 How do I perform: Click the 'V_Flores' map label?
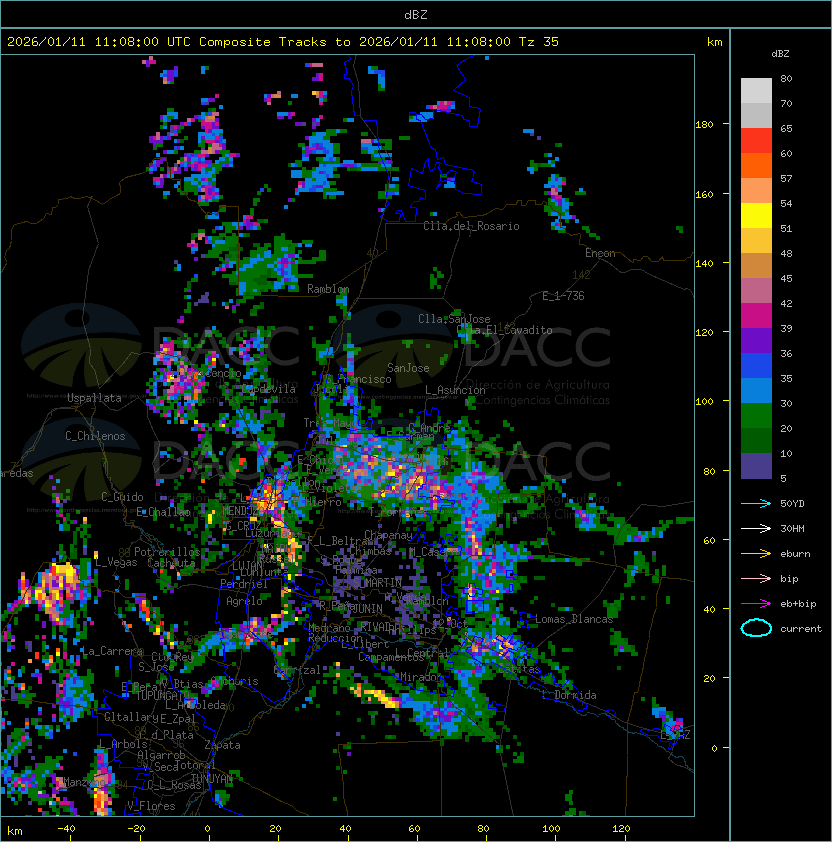click(x=151, y=806)
